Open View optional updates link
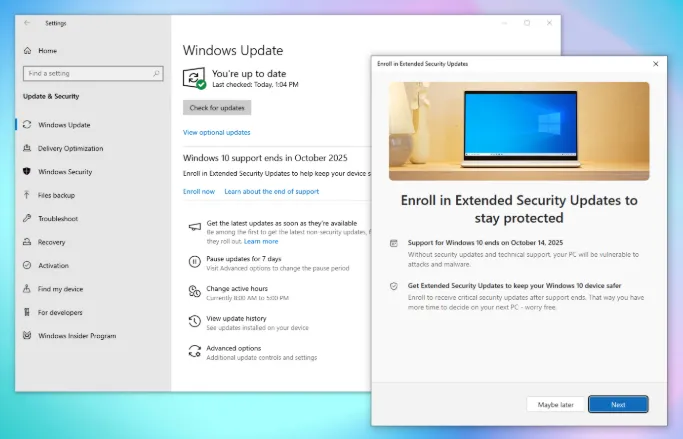This screenshot has height=439, width=683. click(x=216, y=132)
